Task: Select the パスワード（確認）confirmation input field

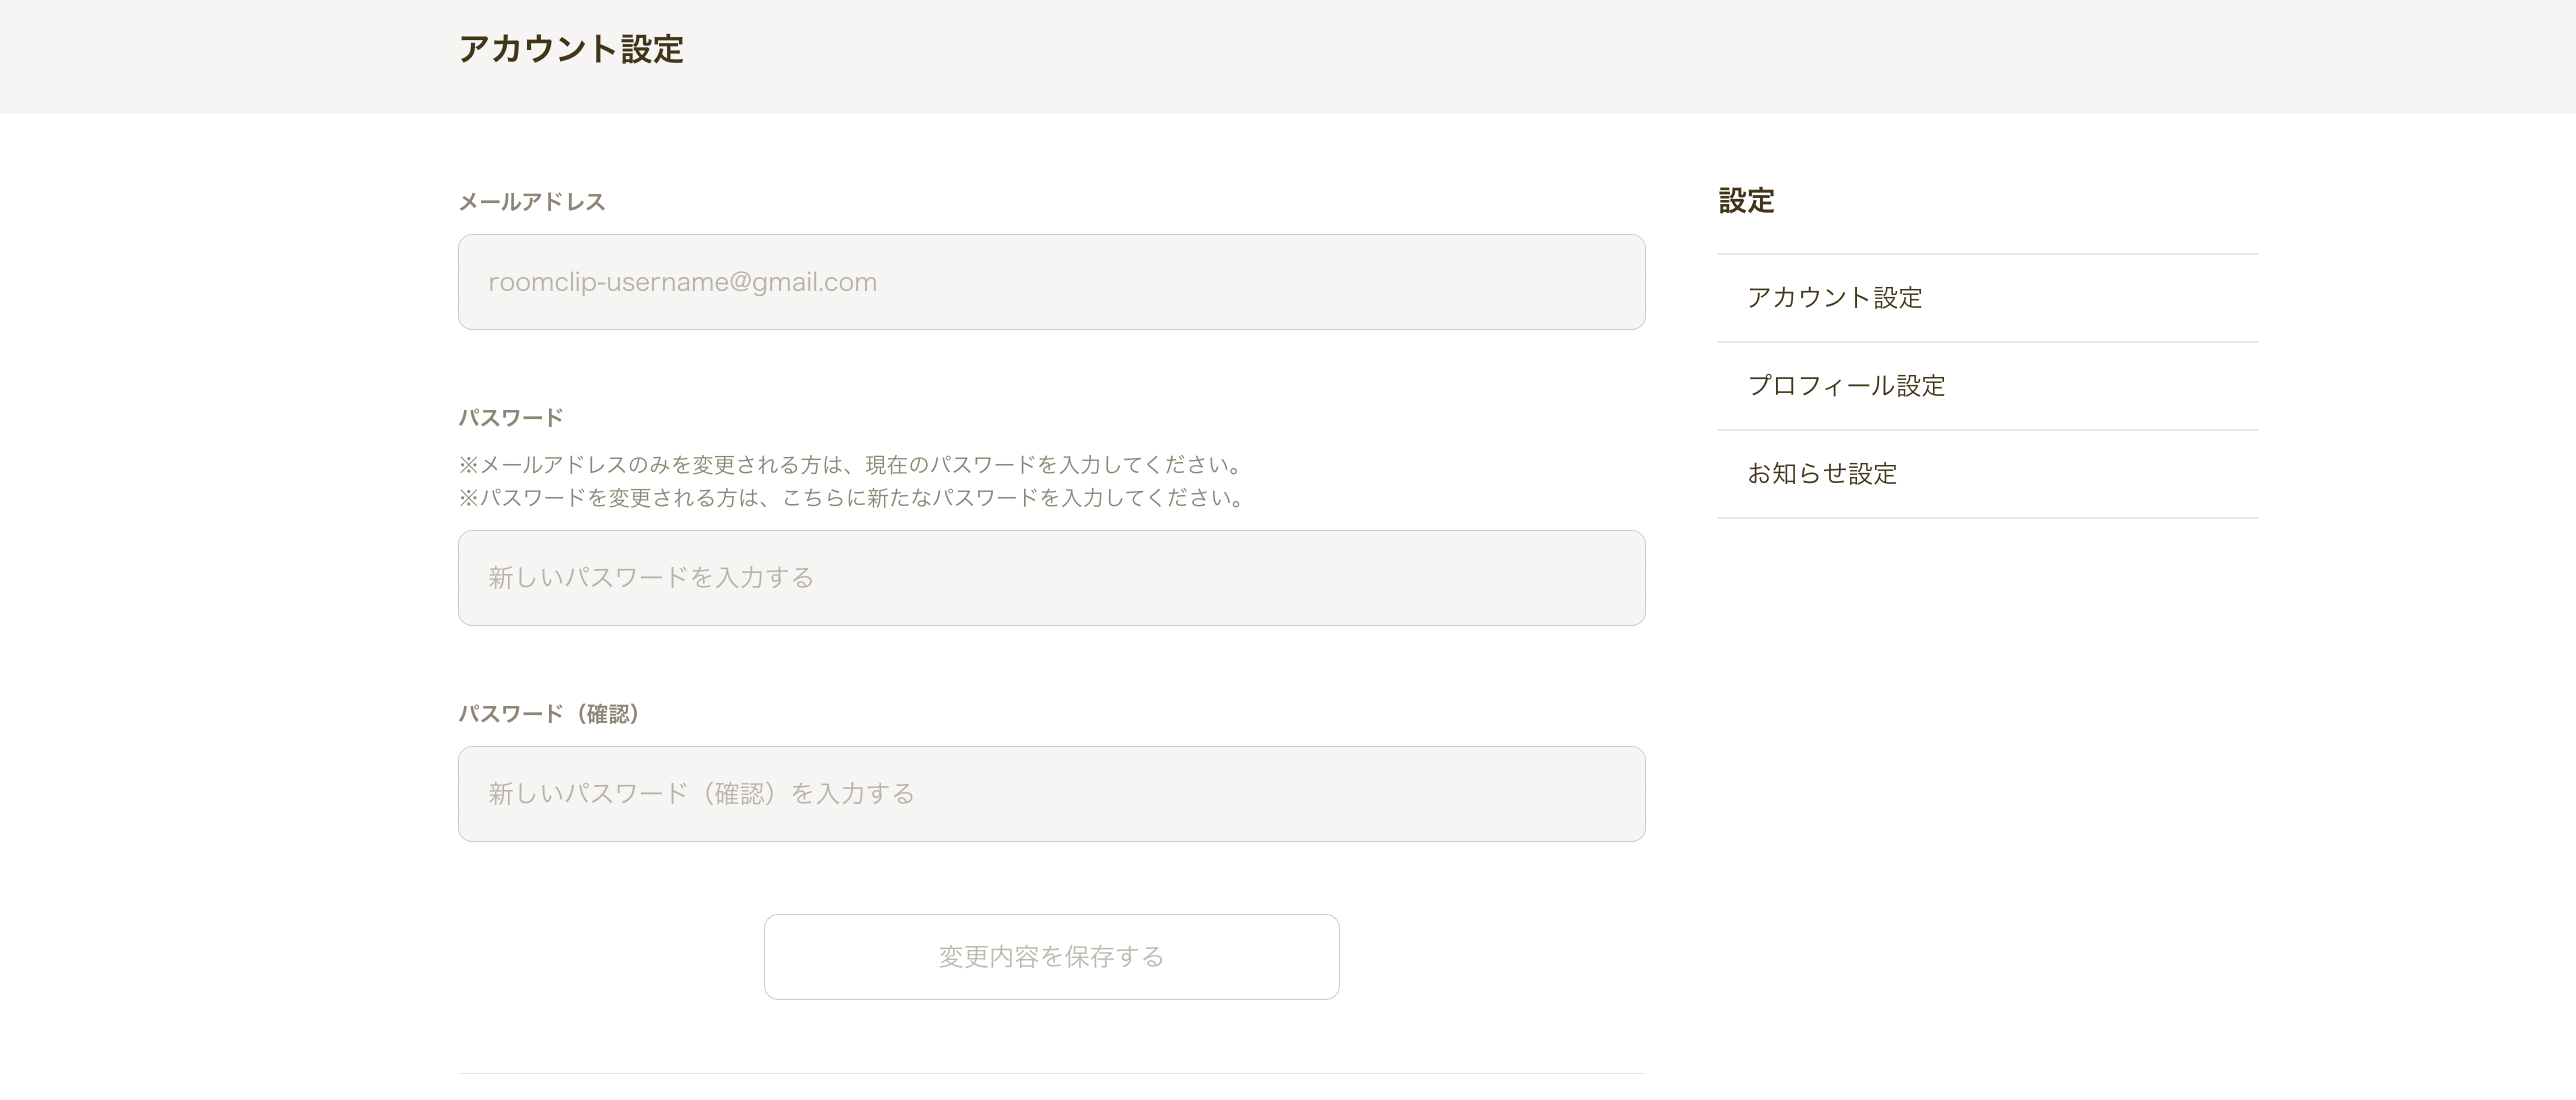Action: click(1051, 794)
